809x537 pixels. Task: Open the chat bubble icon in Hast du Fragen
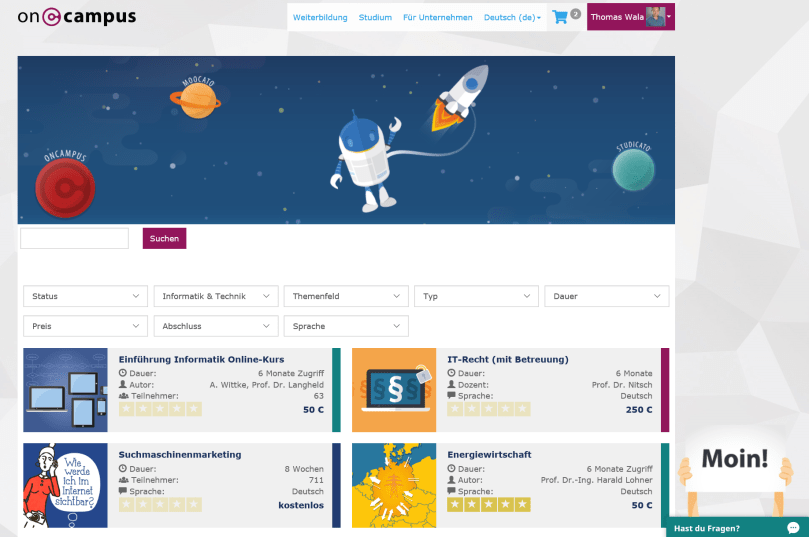point(793,528)
